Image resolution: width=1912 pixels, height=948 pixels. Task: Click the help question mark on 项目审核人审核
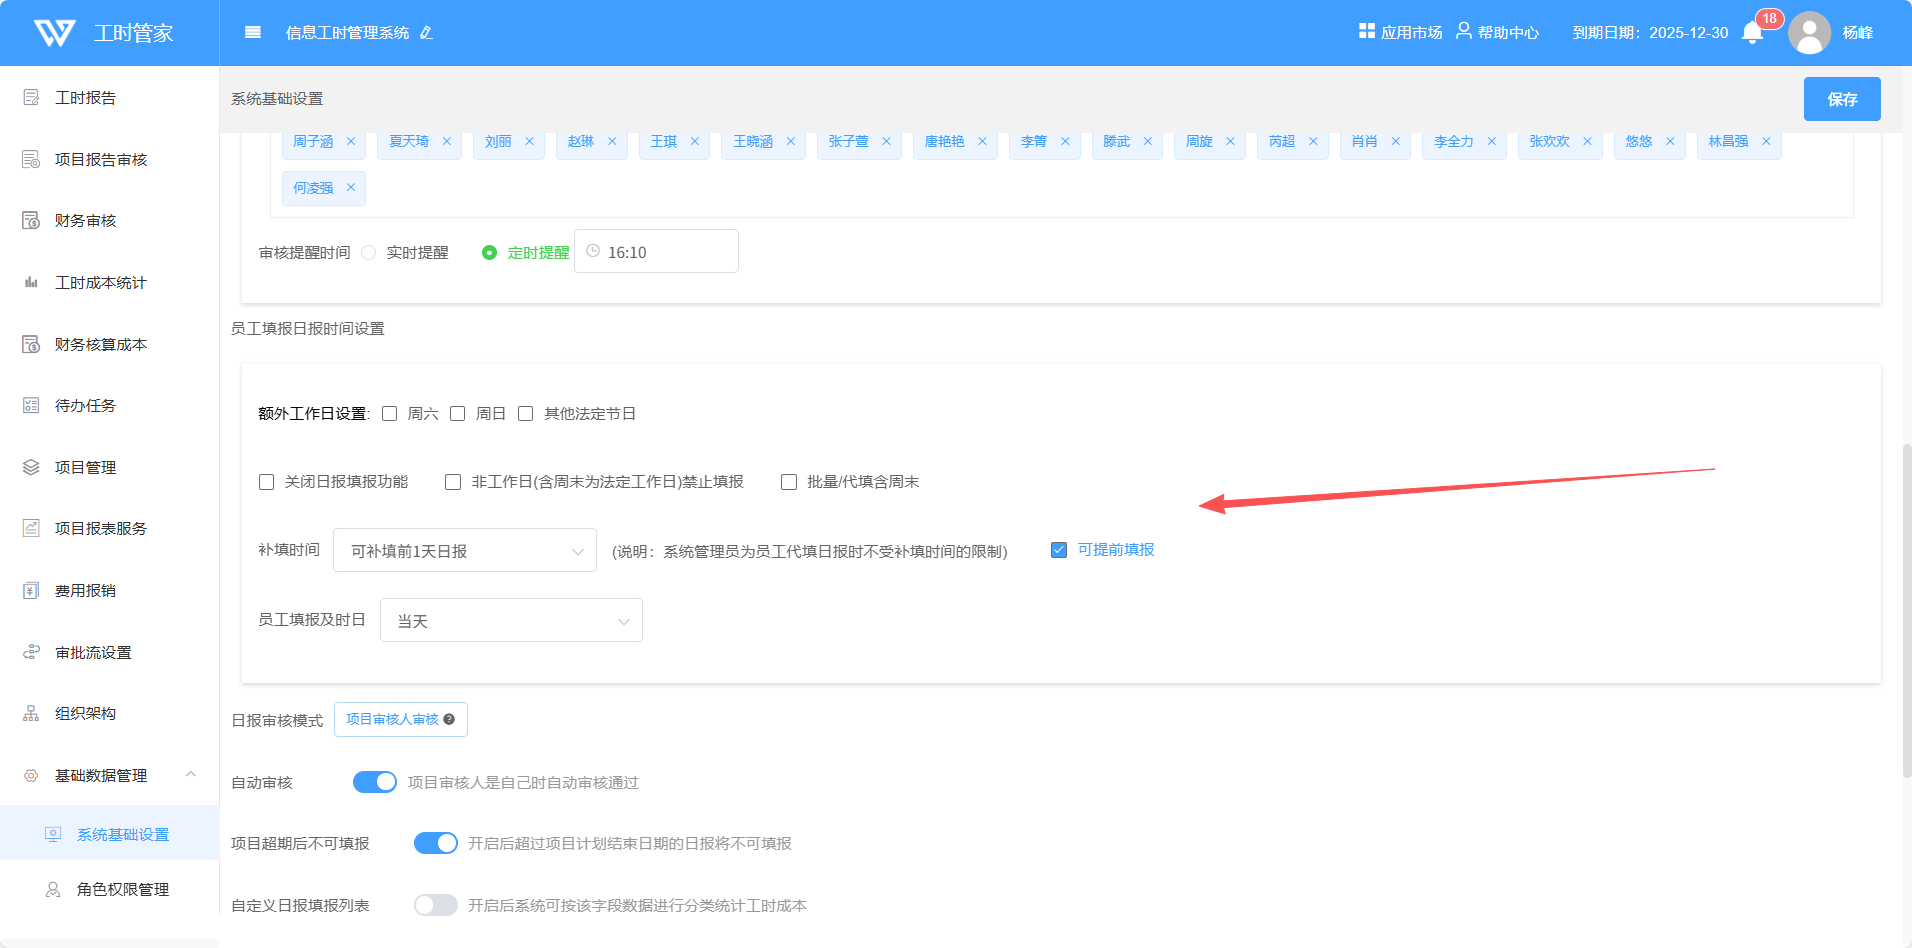click(x=449, y=720)
